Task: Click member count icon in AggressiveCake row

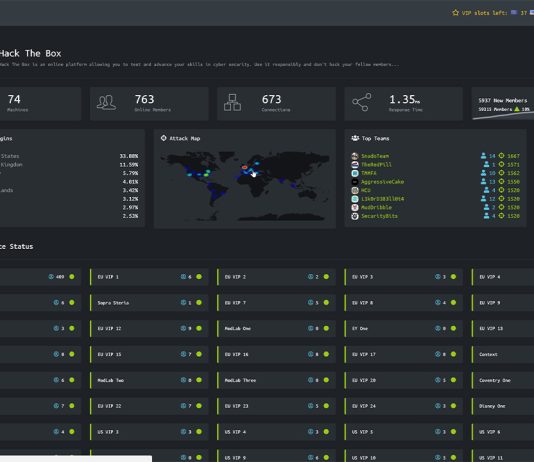Action: coord(483,181)
